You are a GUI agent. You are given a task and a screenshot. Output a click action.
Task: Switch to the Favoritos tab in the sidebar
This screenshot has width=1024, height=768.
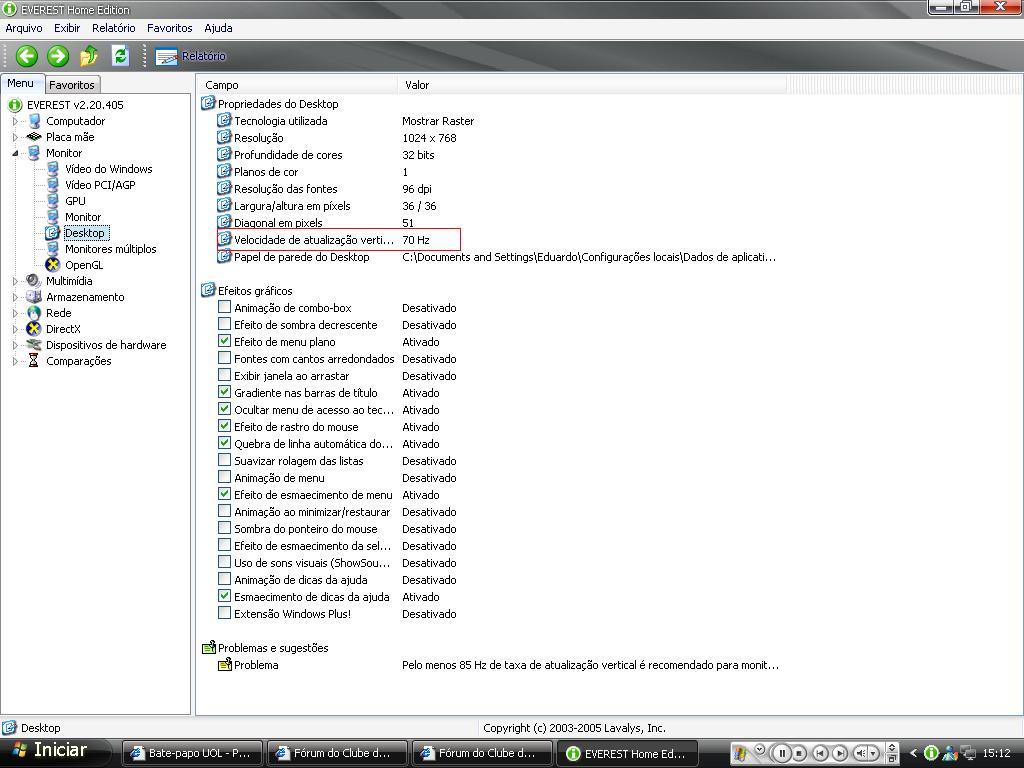pos(72,85)
